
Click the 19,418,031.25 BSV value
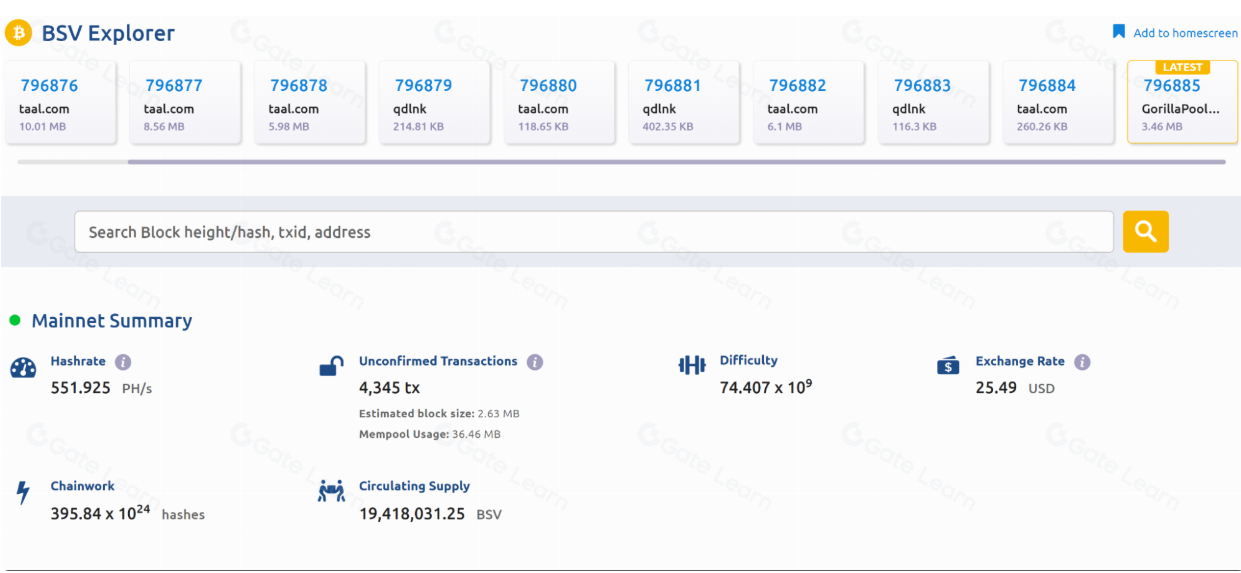pyautogui.click(x=430, y=514)
